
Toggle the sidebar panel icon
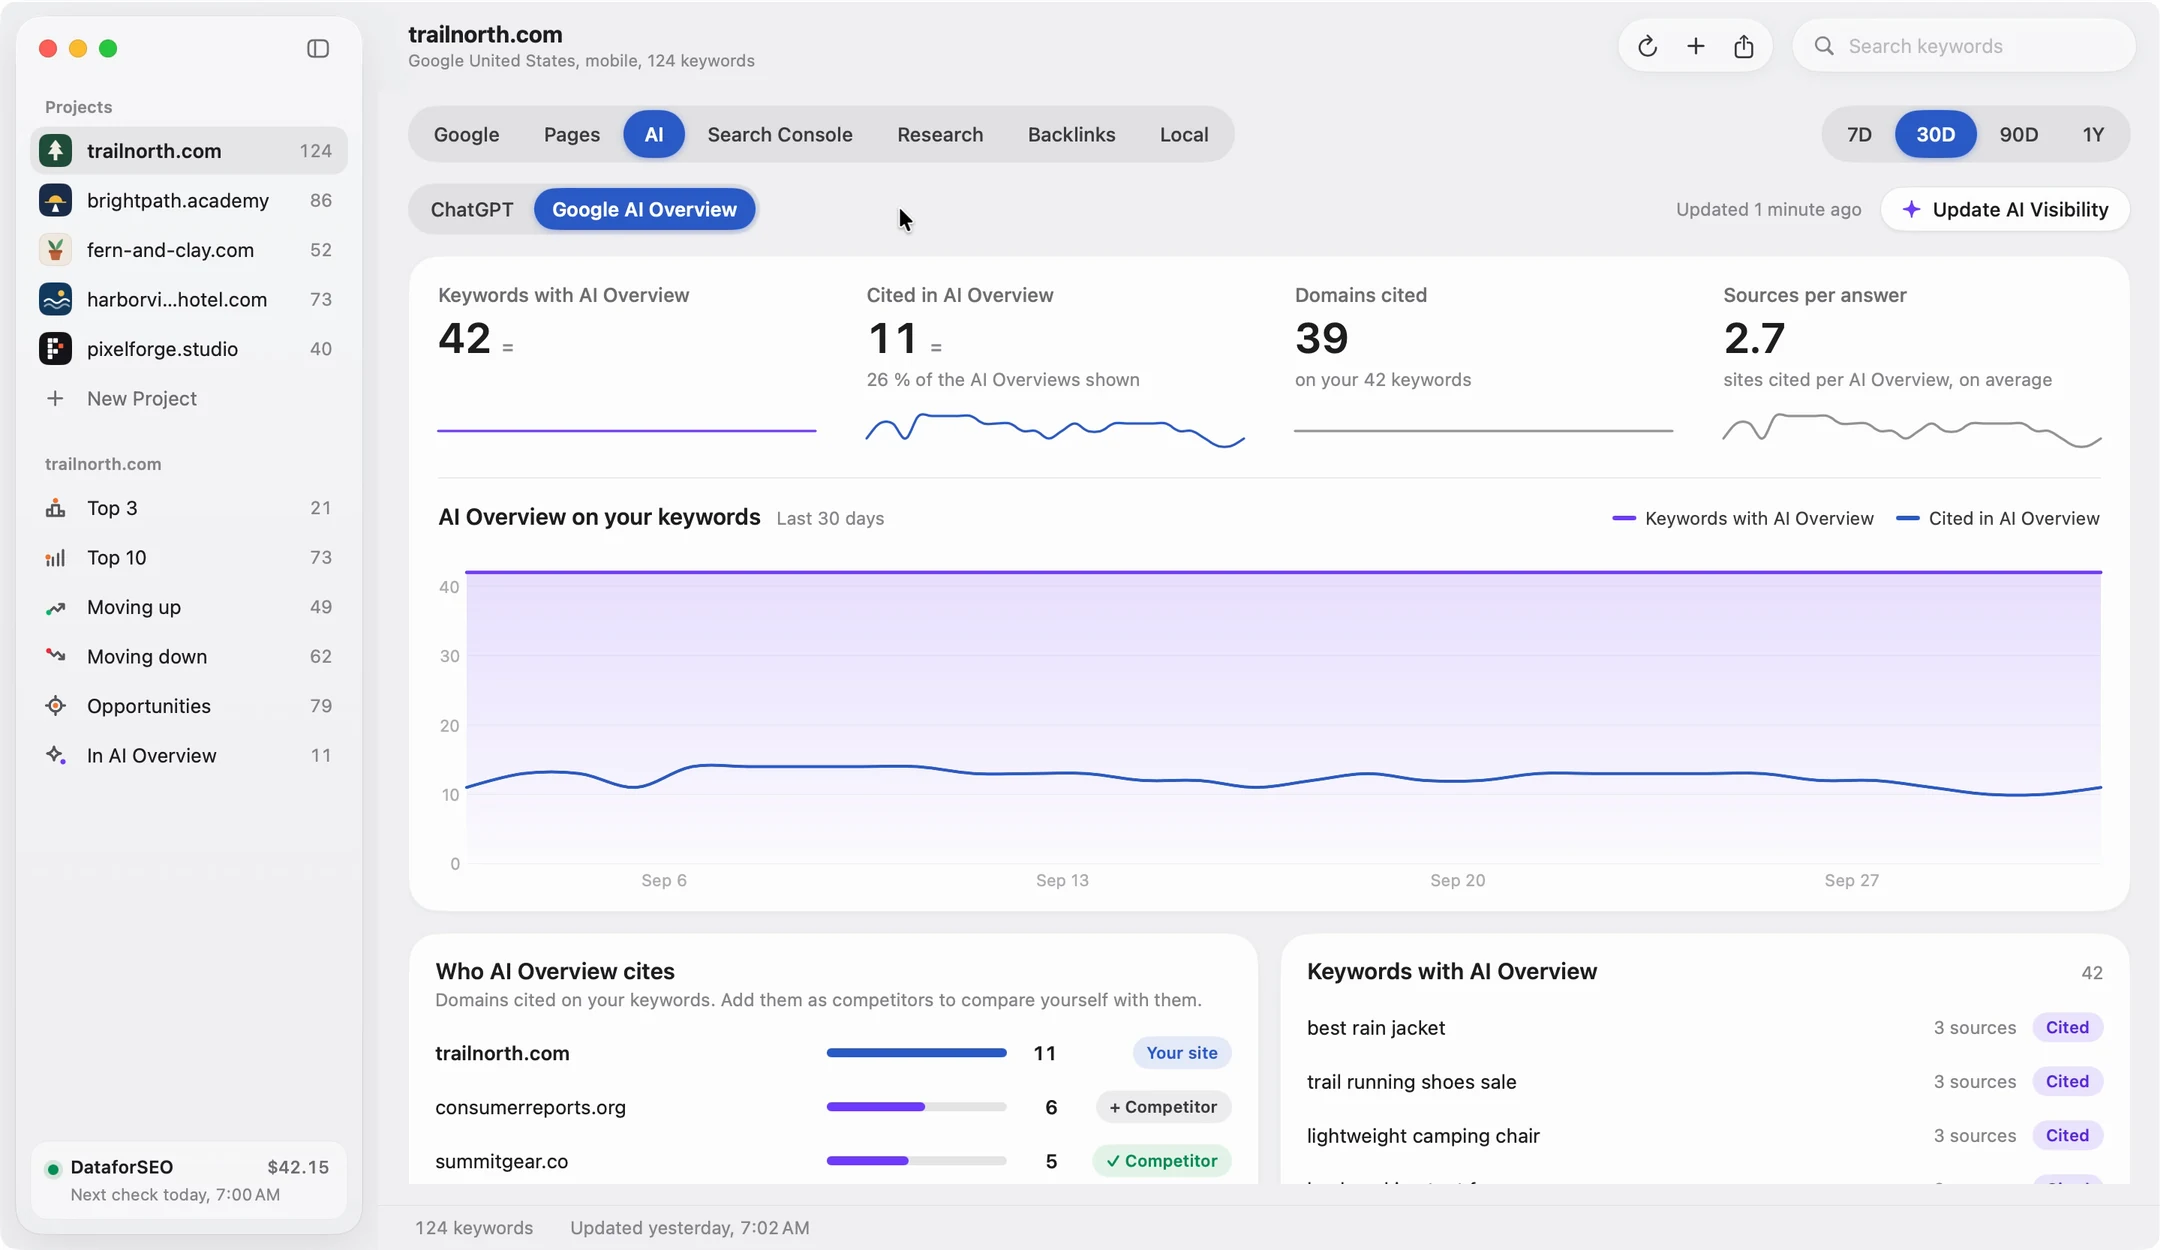click(x=318, y=48)
